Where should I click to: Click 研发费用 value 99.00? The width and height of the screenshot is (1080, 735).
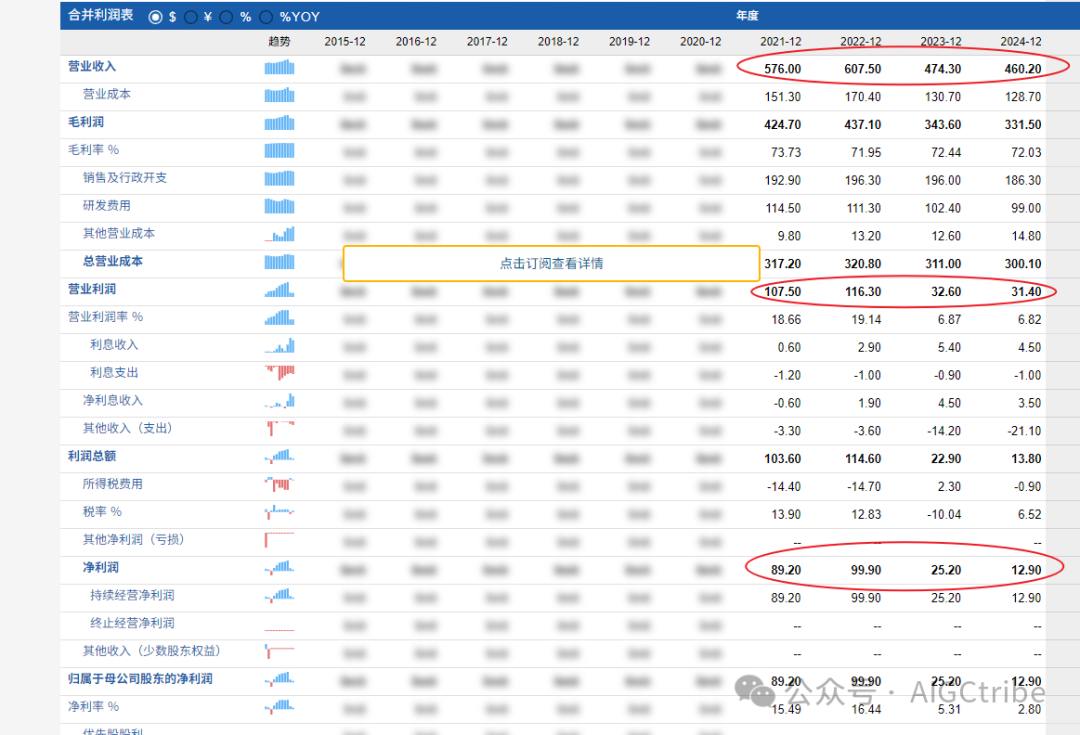[x=1026, y=208]
